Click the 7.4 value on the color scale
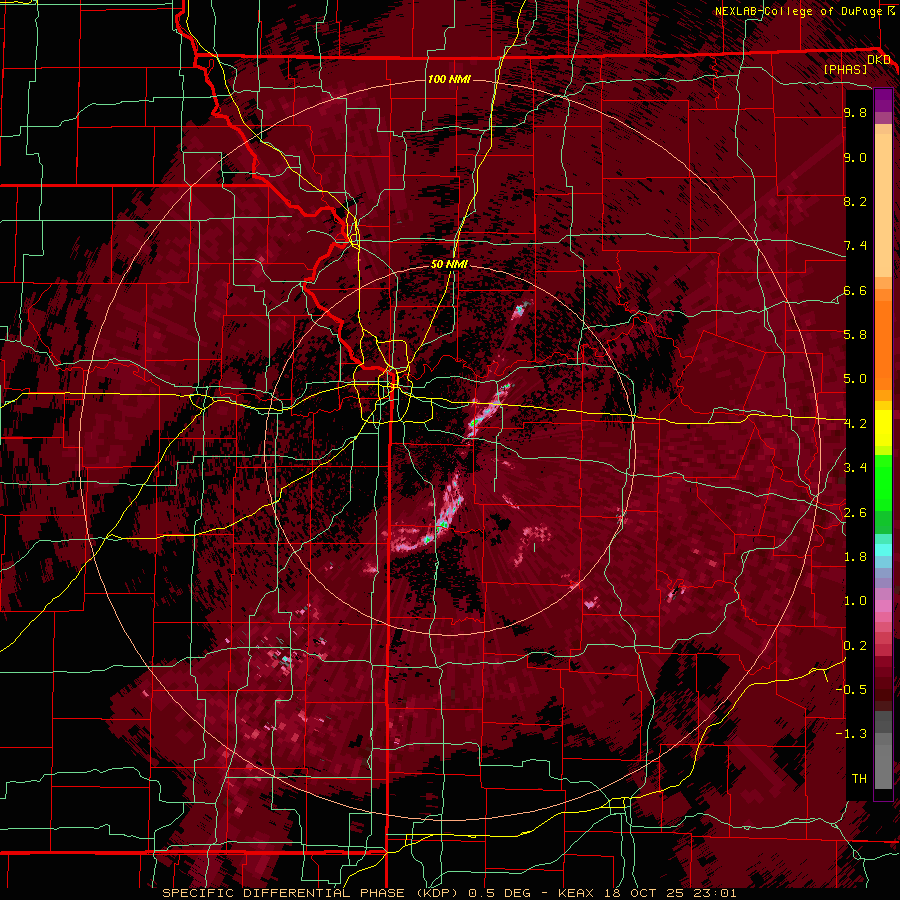The width and height of the screenshot is (900, 900). point(855,246)
